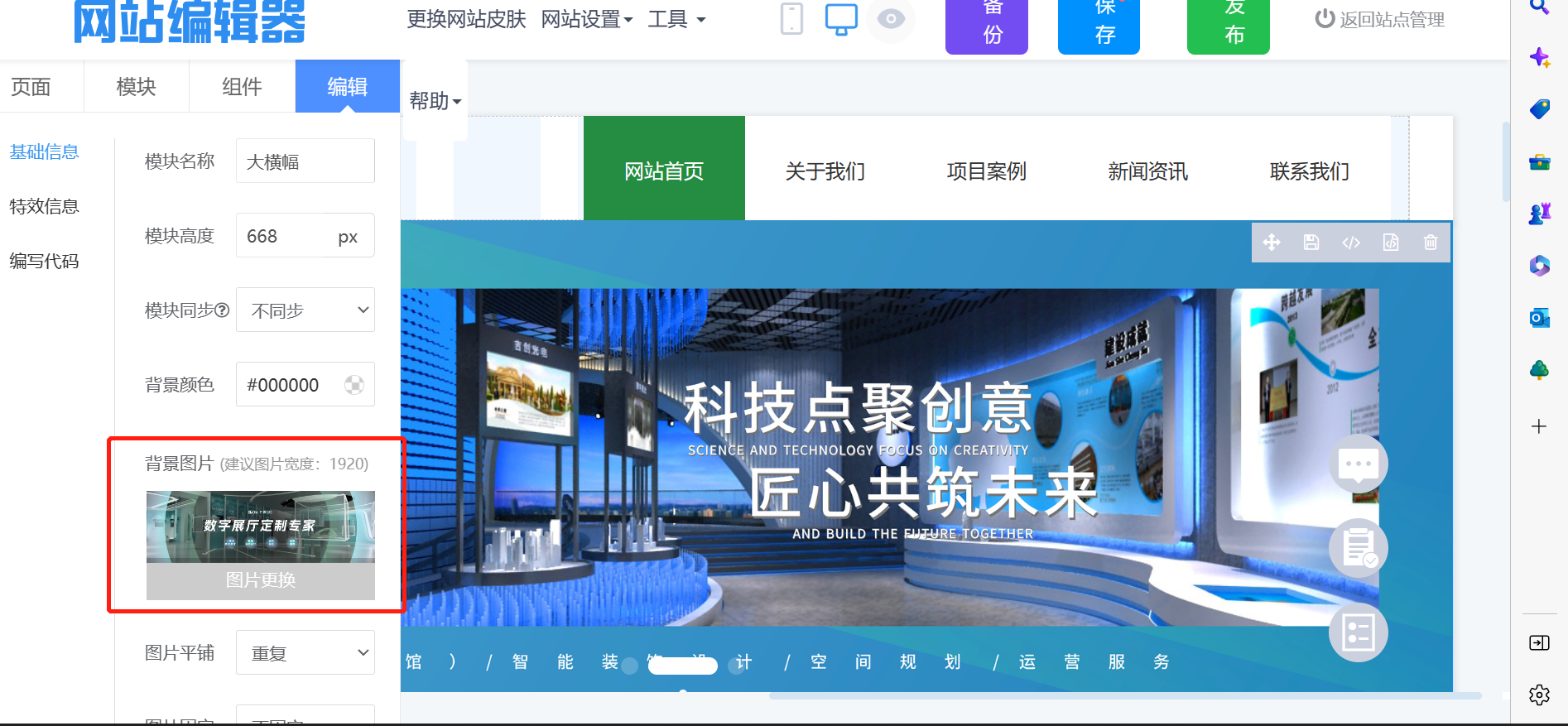Open the green tree sidebar icon
Screen dimensions: 1568x726
point(1539,370)
